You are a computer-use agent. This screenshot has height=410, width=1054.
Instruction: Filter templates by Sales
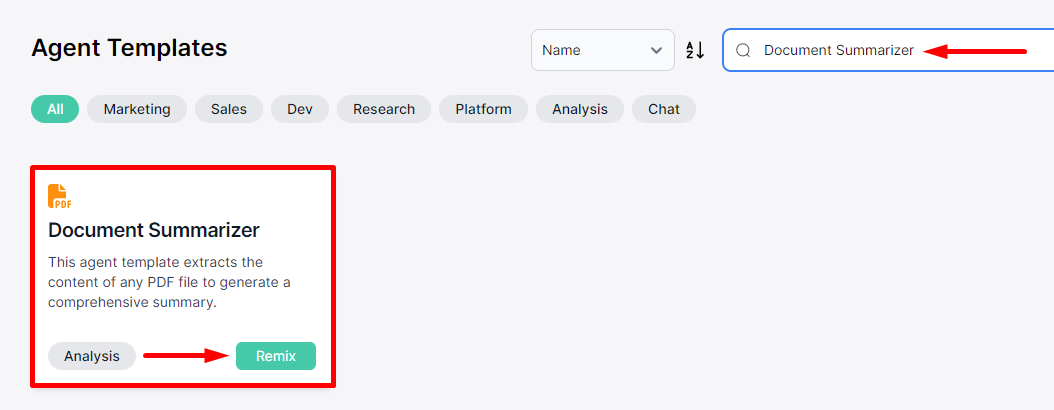[x=229, y=109]
